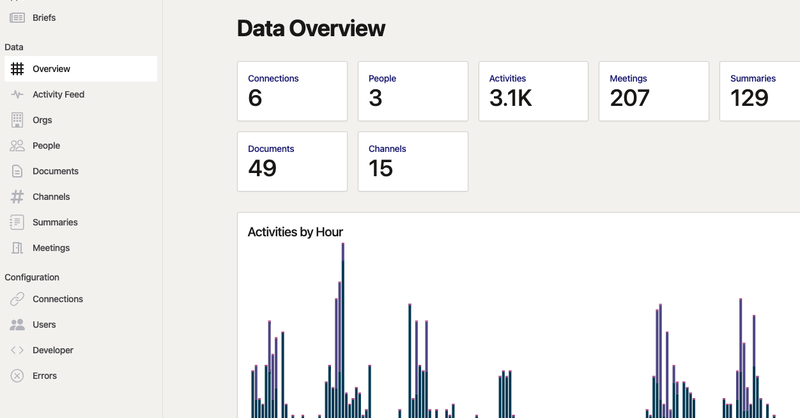
Task: Click the Briefs newspaper icon
Action: pos(17,18)
